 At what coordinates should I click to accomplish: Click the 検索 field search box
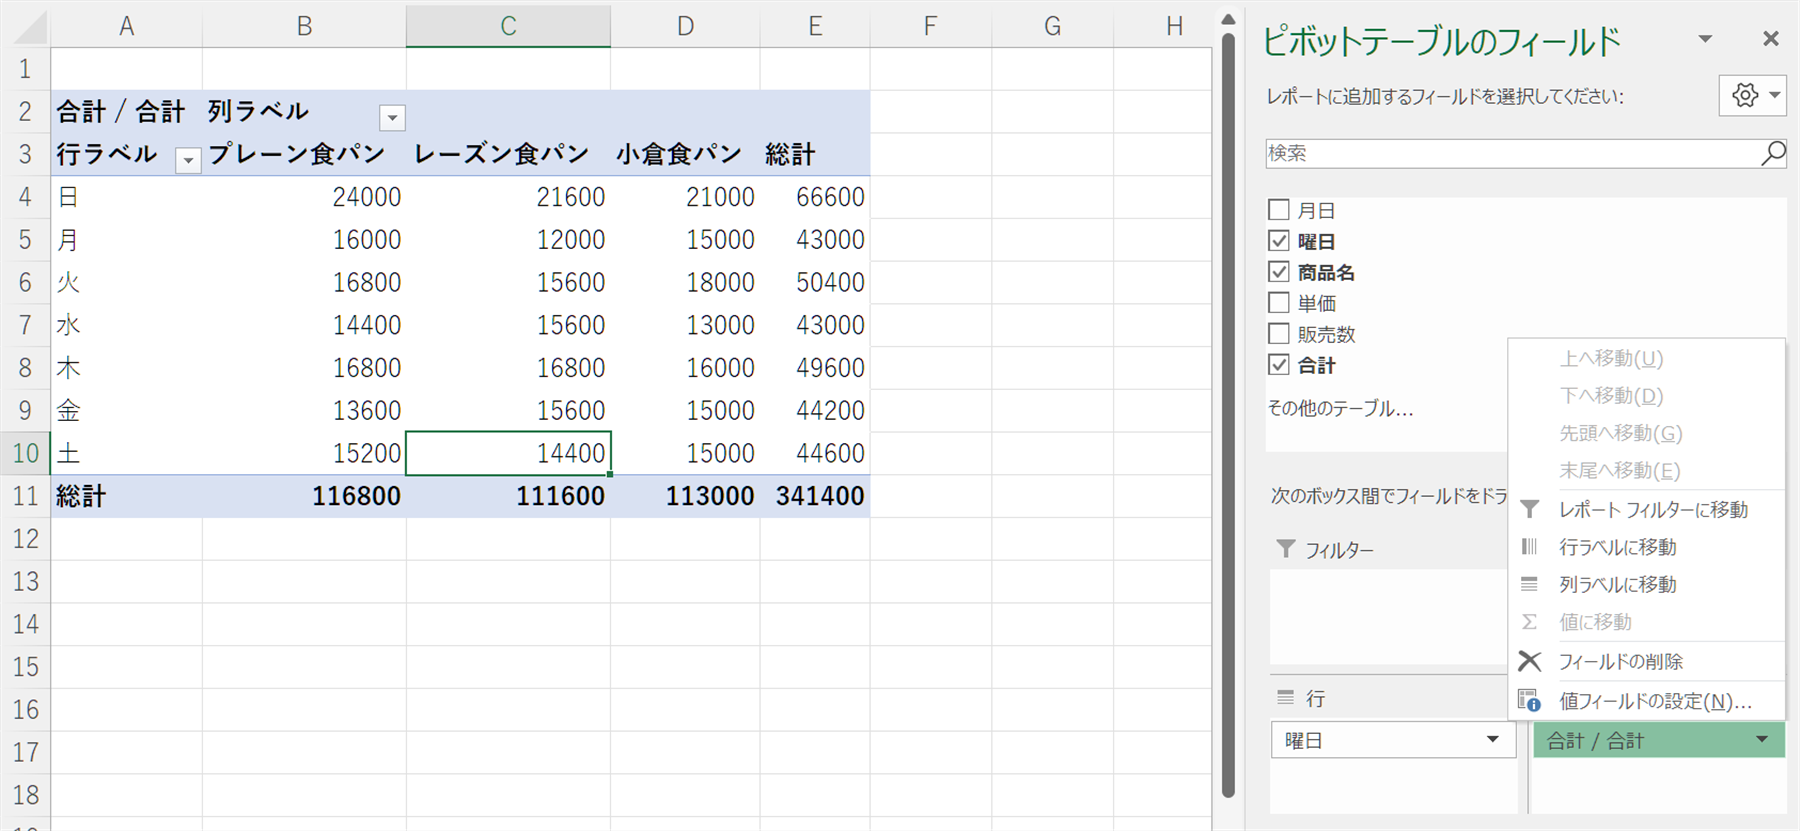coord(1510,153)
